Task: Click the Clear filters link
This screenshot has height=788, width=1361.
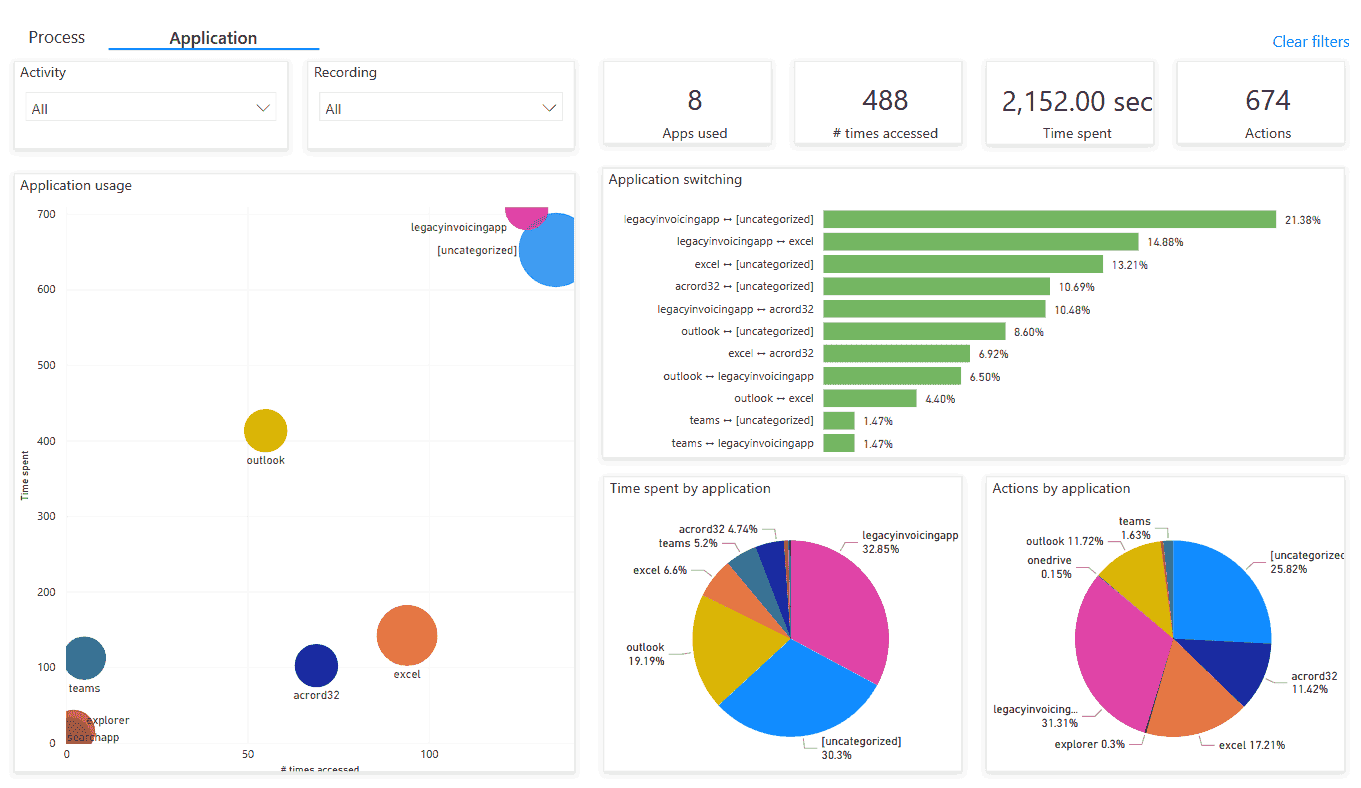Action: coord(1310,42)
